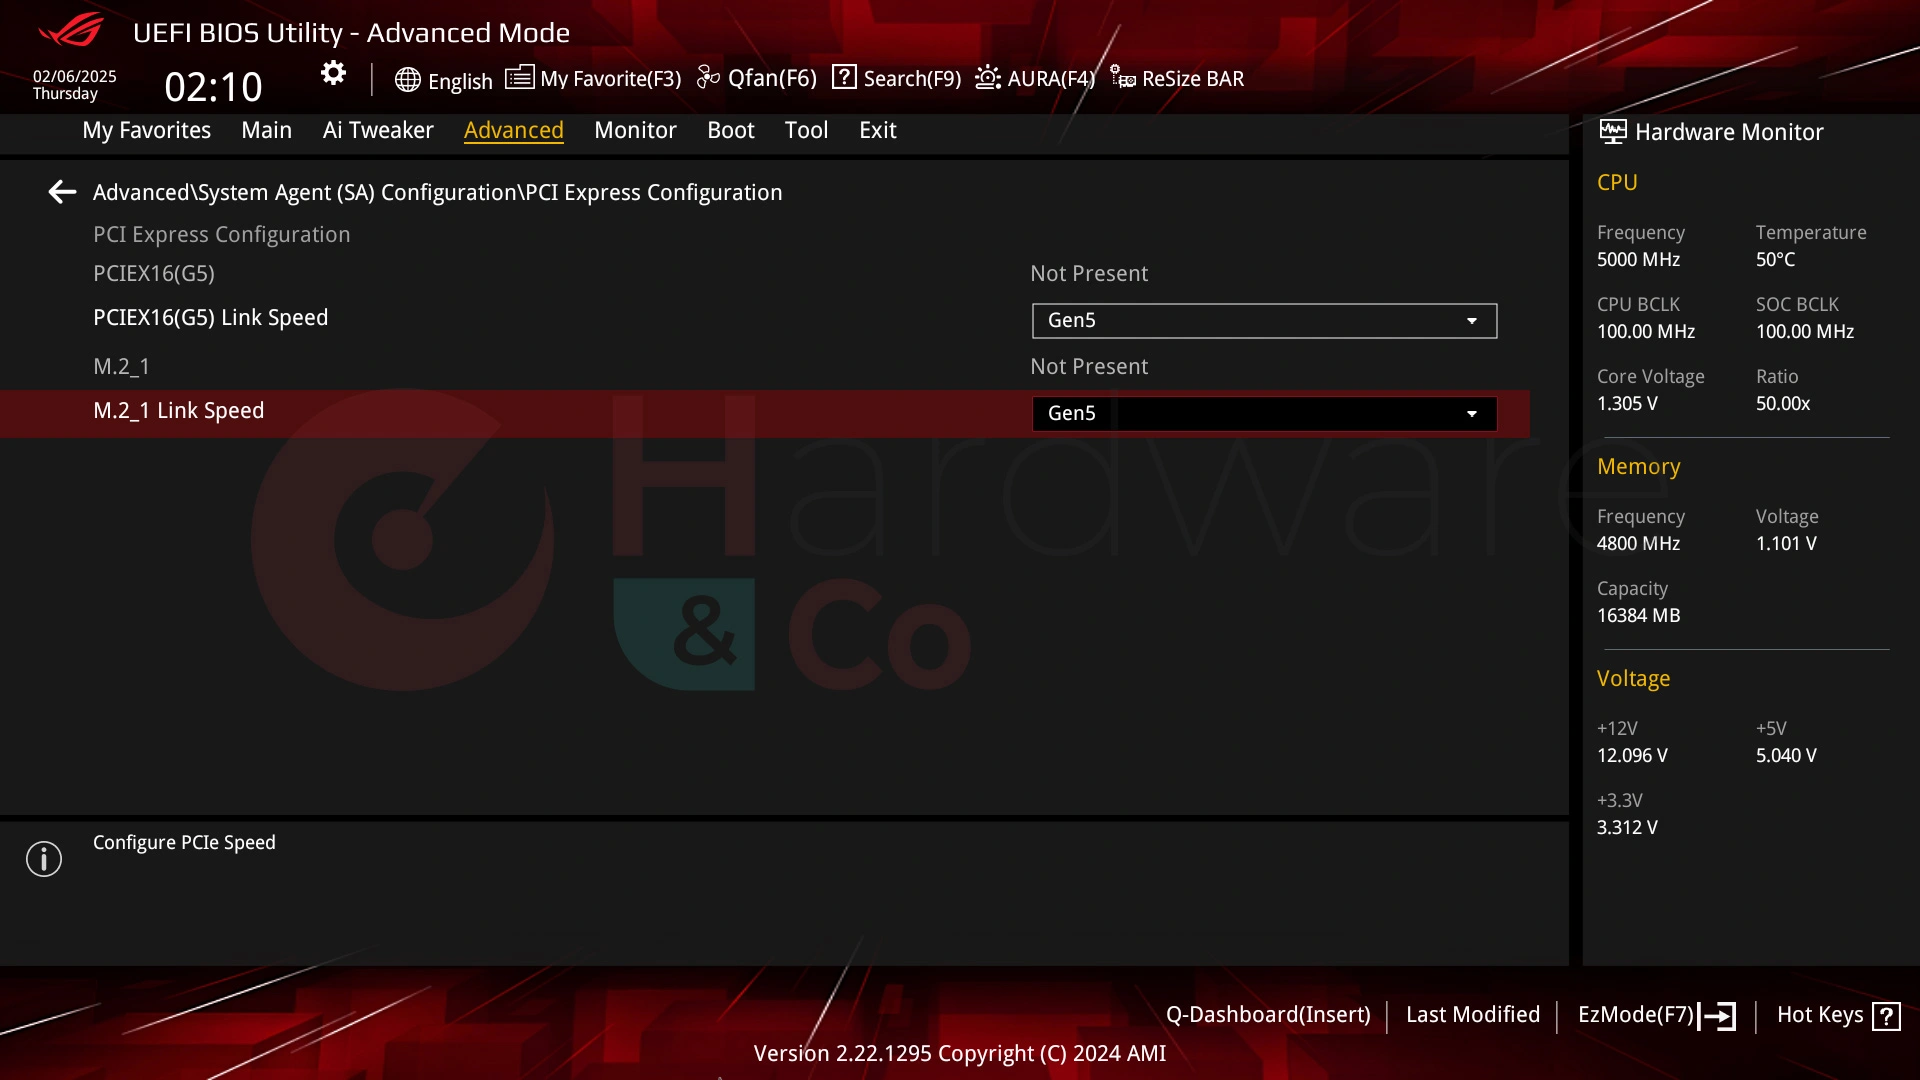The image size is (1920, 1080).
Task: Click Not Present status of PCIEX16(G5)
Action: pos(1089,274)
